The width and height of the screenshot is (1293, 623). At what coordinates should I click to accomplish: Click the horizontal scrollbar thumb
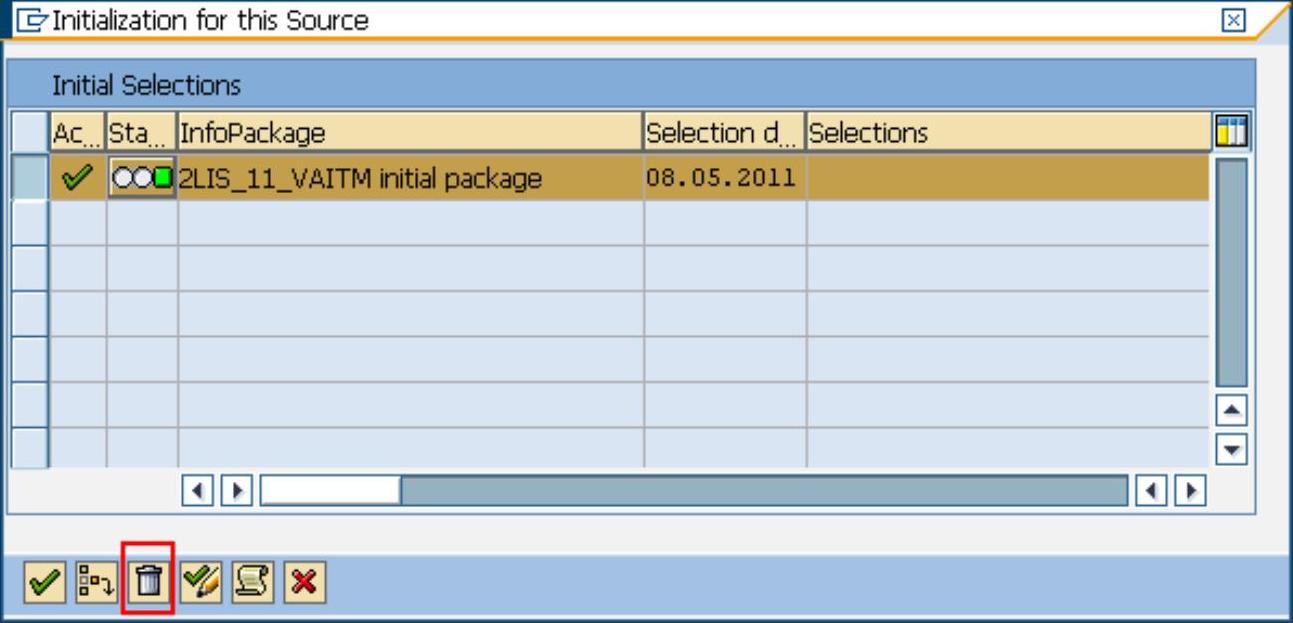point(330,491)
